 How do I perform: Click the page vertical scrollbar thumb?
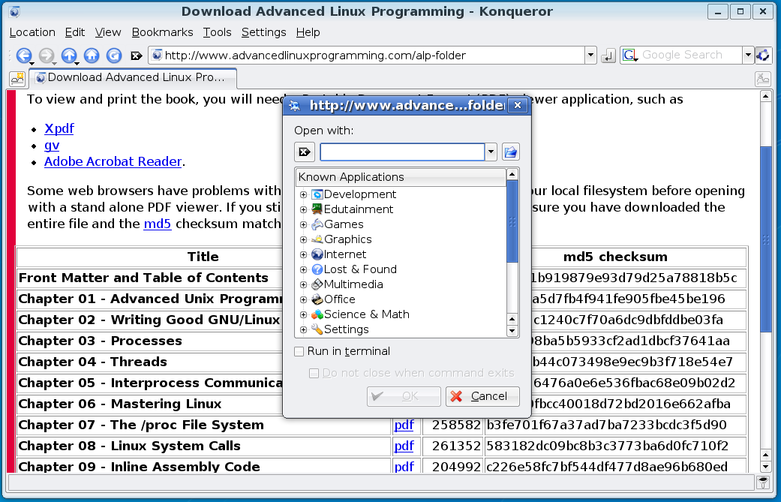point(766,239)
